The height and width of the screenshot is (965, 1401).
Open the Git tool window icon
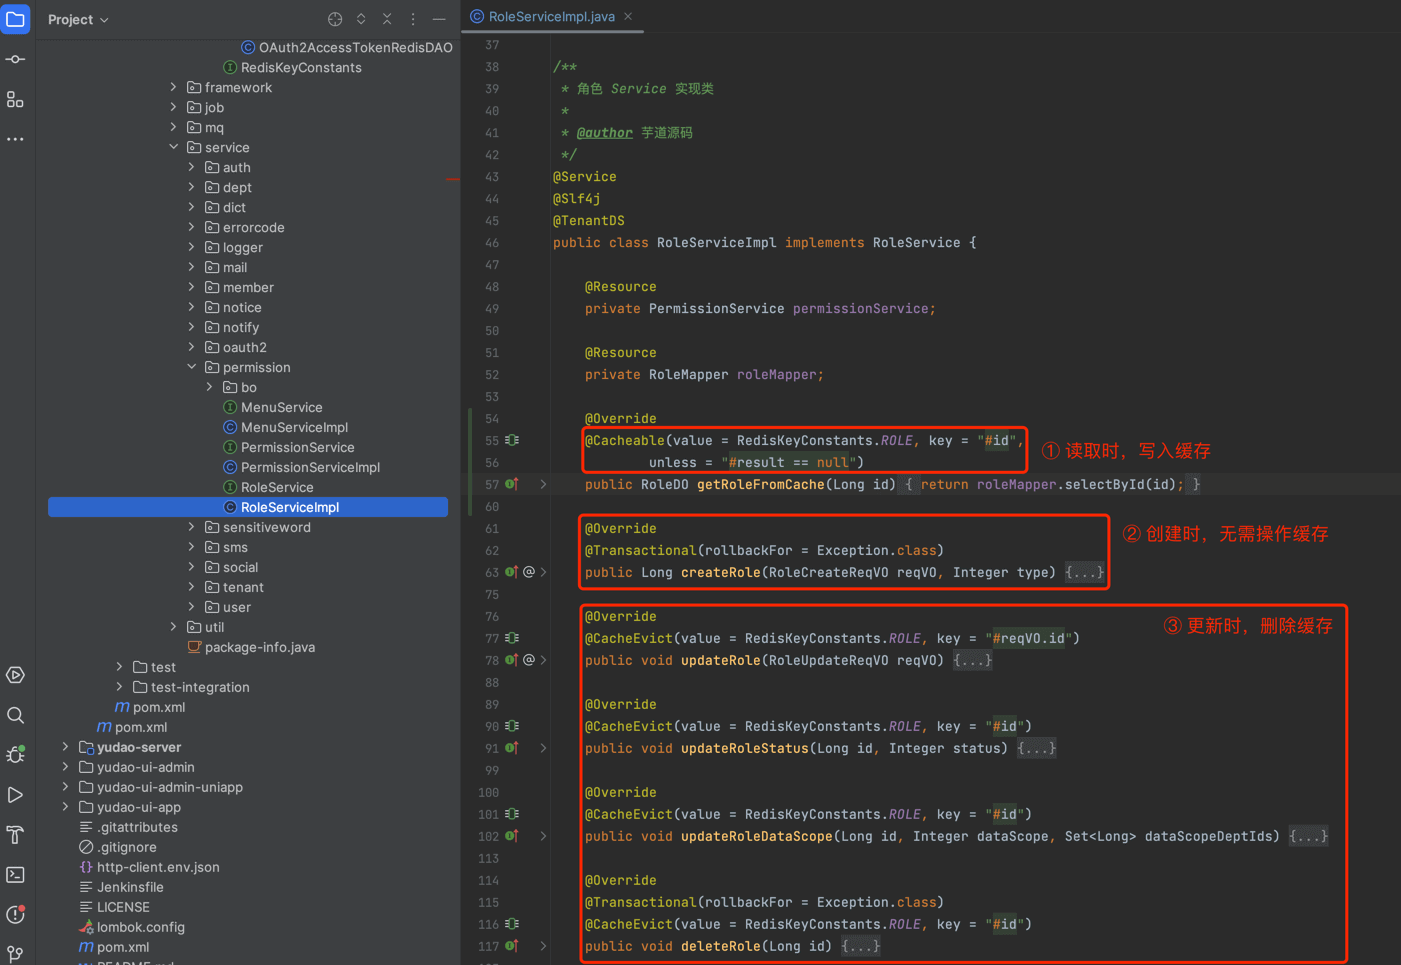coord(15,954)
